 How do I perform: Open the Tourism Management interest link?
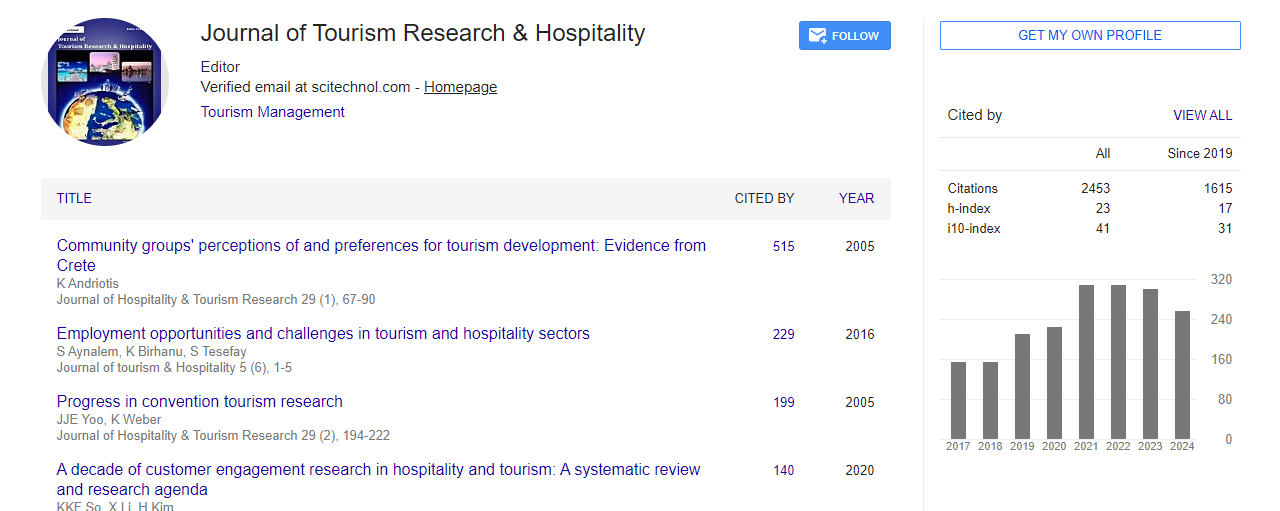[273, 112]
